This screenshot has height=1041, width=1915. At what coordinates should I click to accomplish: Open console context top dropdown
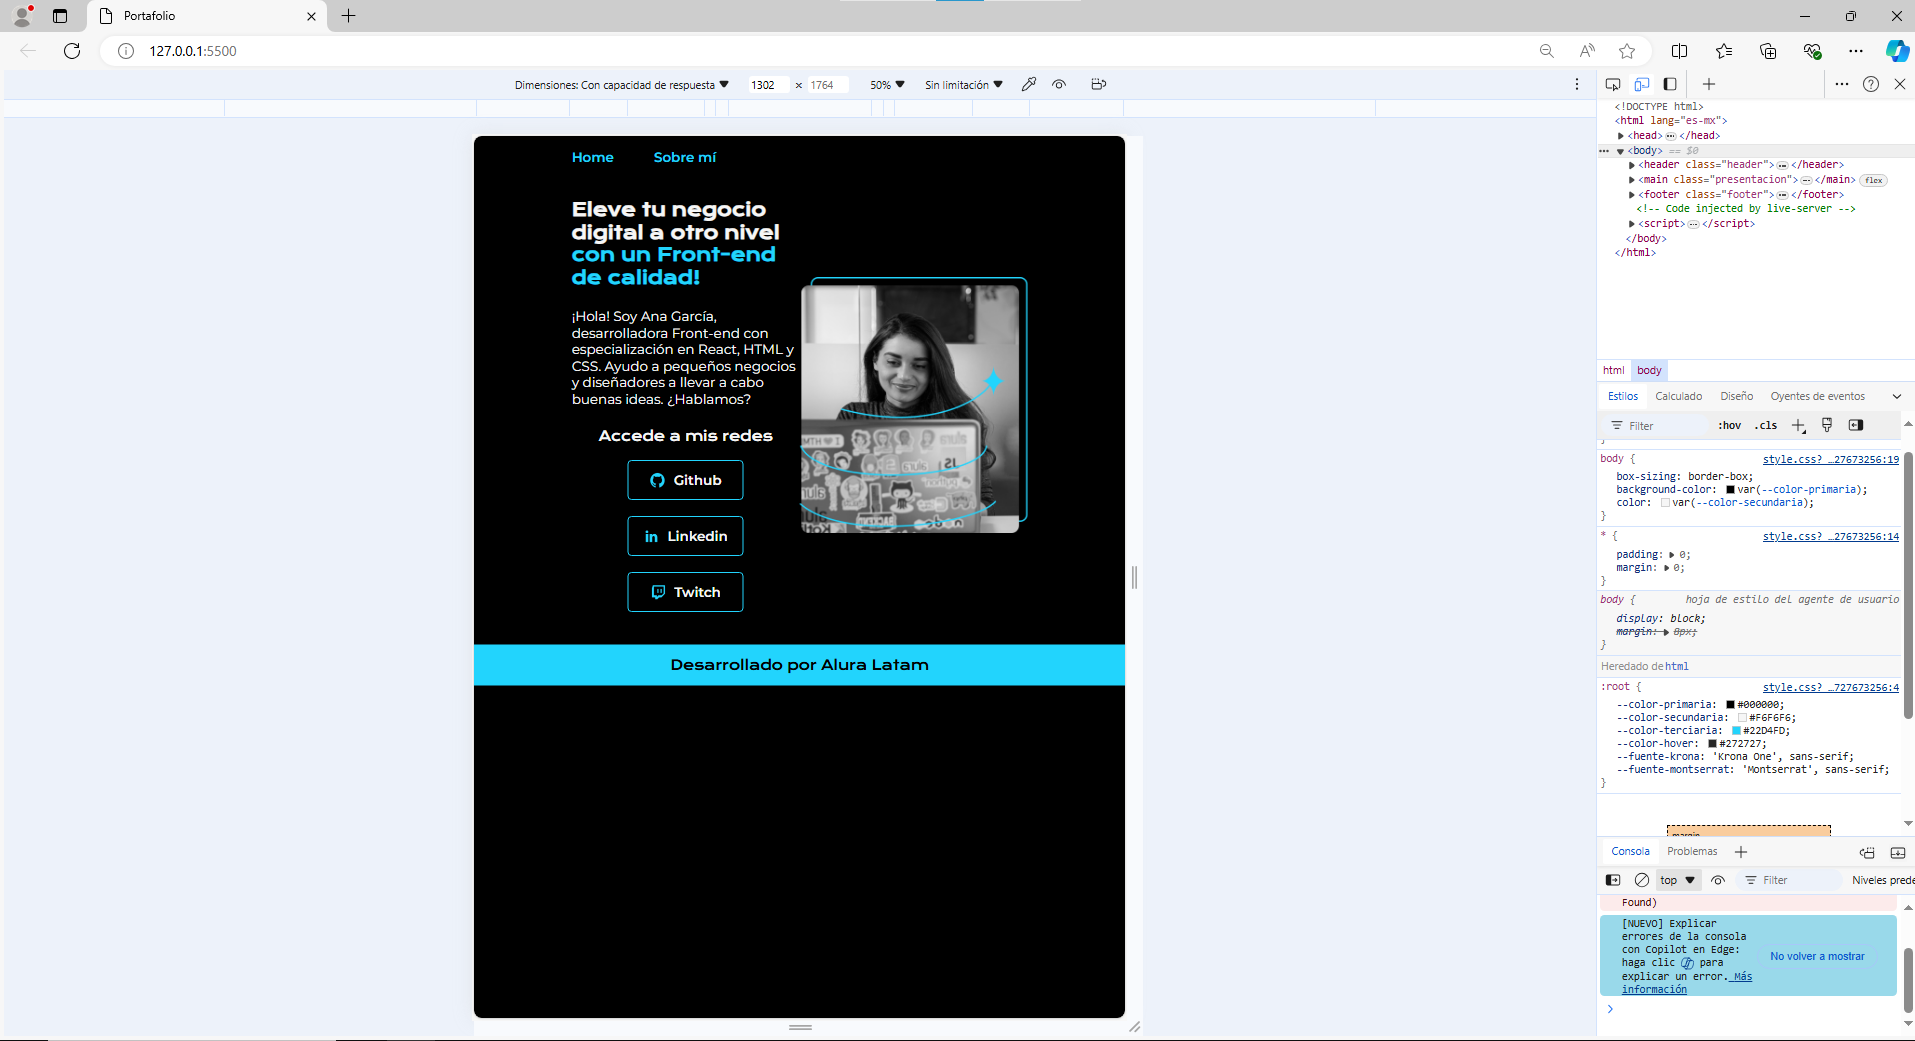pyautogui.click(x=1678, y=880)
